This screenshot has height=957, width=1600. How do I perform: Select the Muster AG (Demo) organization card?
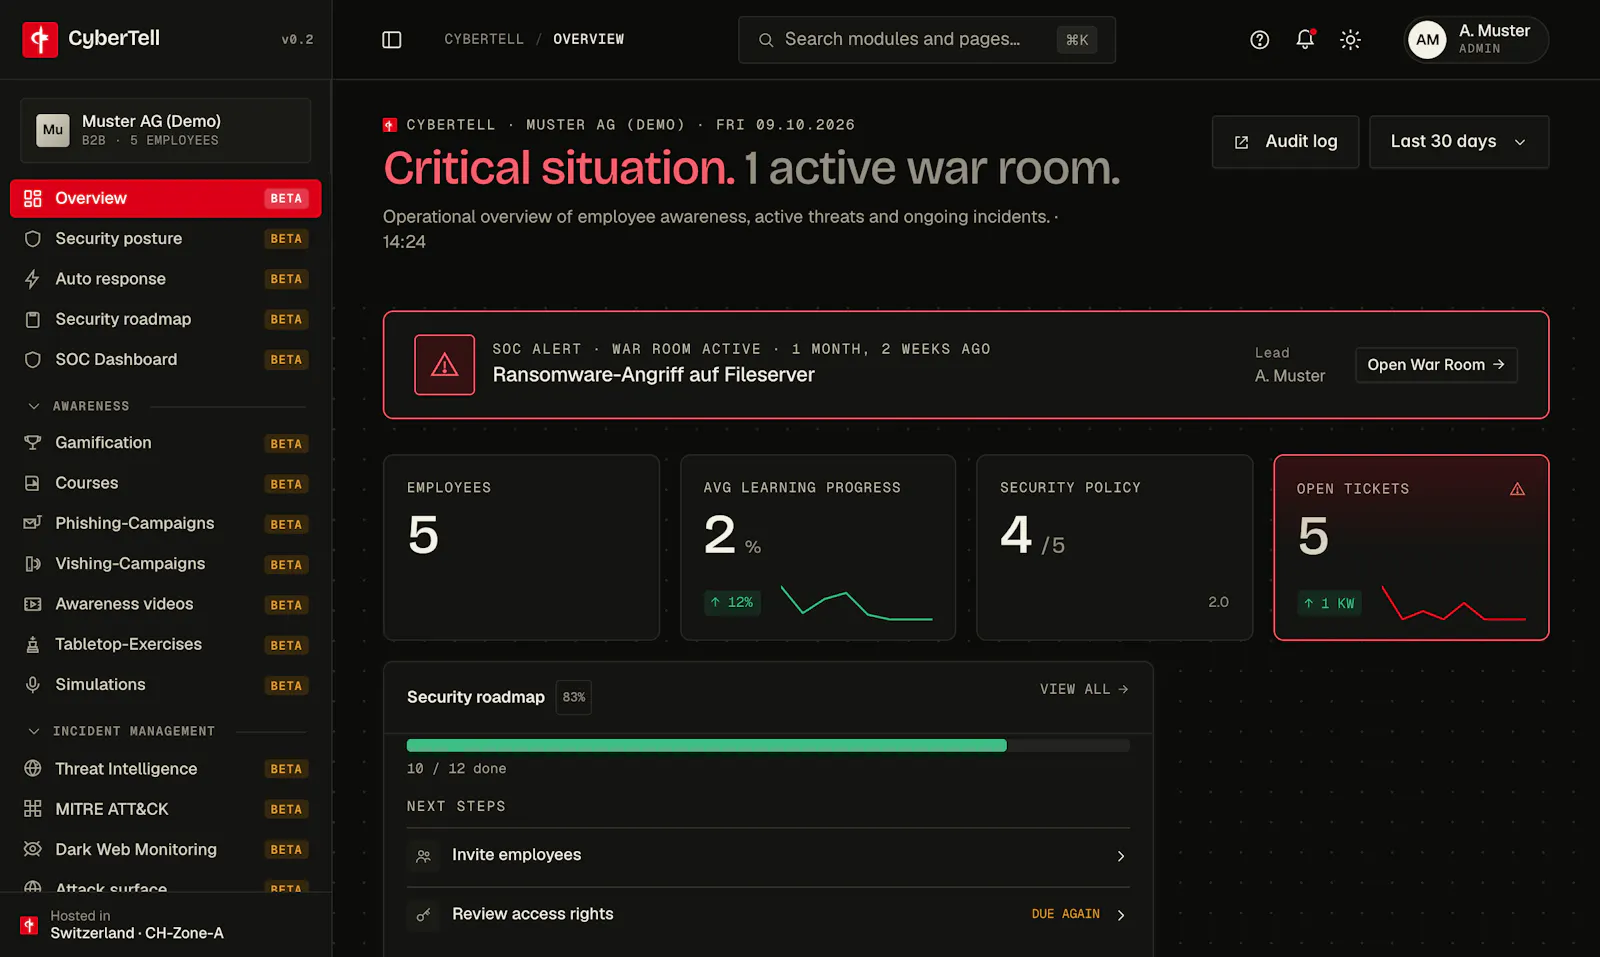[166, 130]
